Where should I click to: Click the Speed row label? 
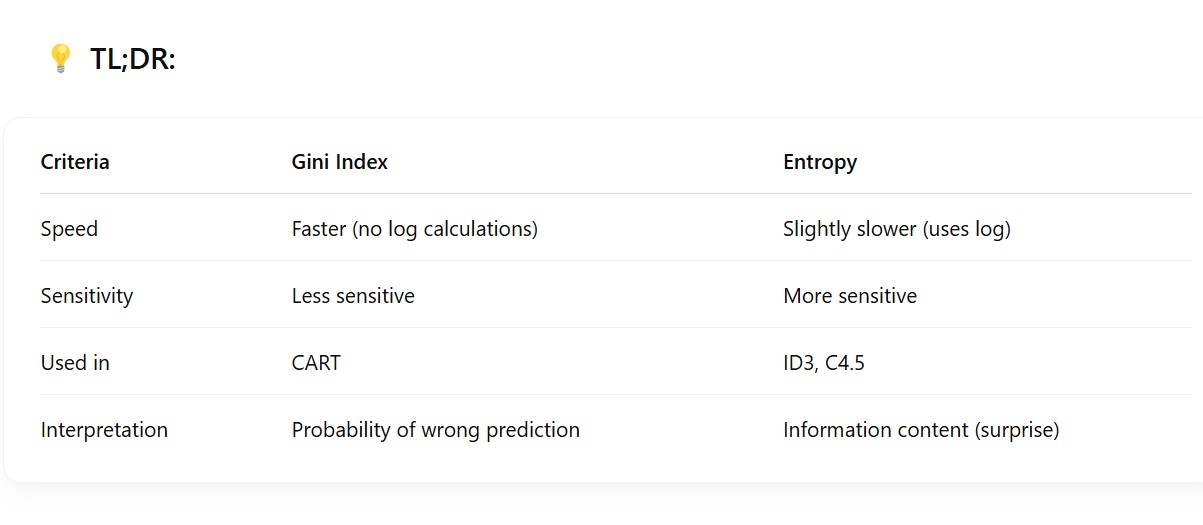pyautogui.click(x=69, y=229)
